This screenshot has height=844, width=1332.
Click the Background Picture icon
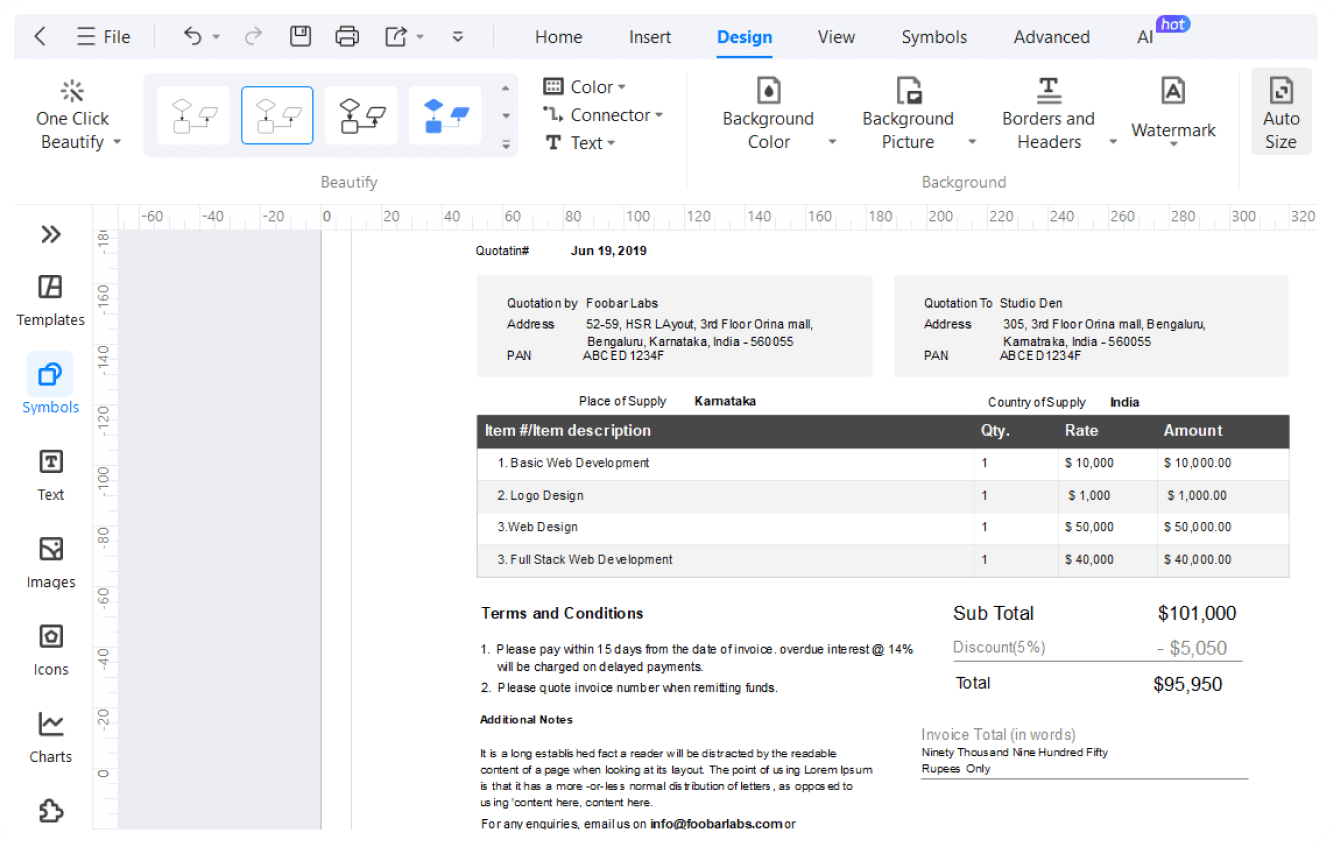pyautogui.click(x=908, y=91)
